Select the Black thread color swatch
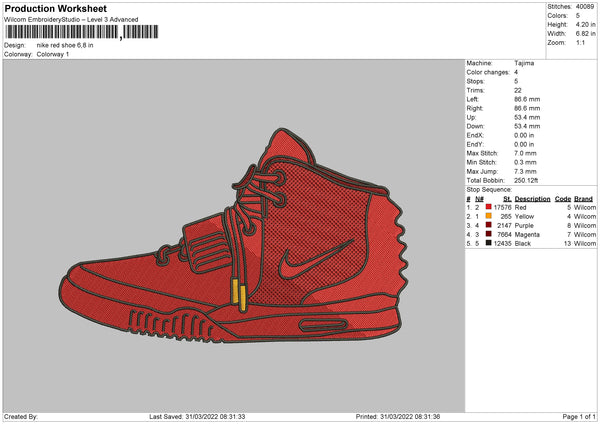 (x=488, y=243)
